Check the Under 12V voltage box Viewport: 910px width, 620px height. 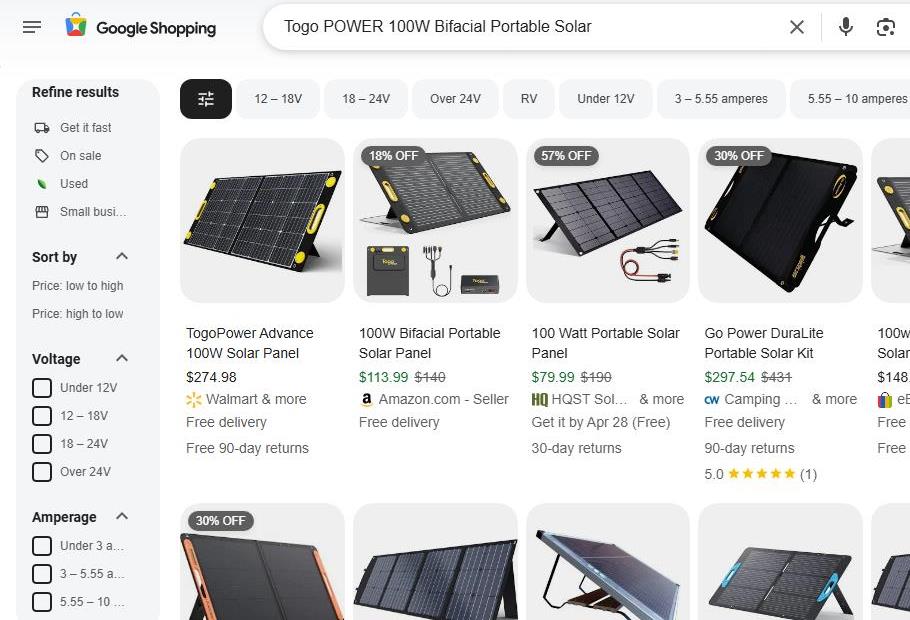pyautogui.click(x=42, y=388)
